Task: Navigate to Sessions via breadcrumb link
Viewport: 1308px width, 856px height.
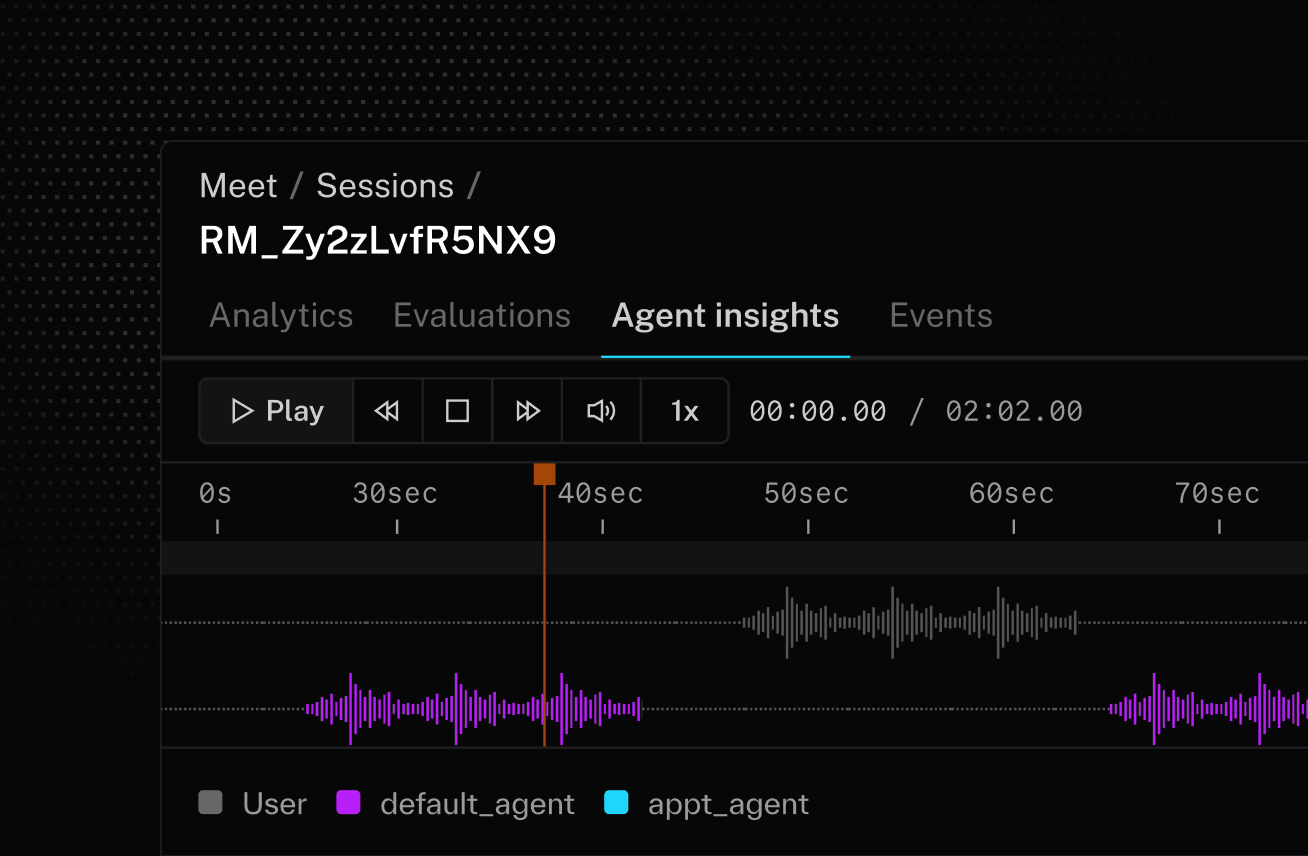Action: (385, 185)
